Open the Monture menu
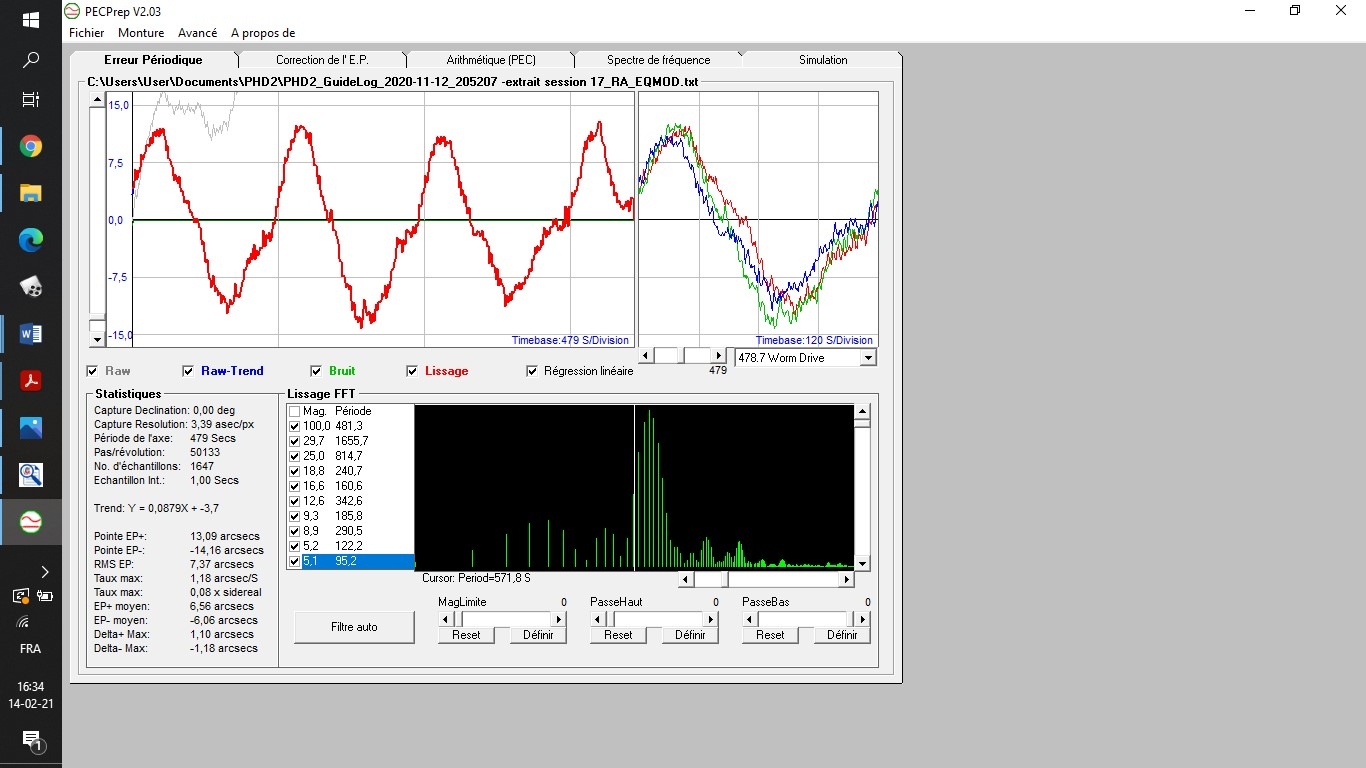Image resolution: width=1366 pixels, height=768 pixels. point(141,33)
